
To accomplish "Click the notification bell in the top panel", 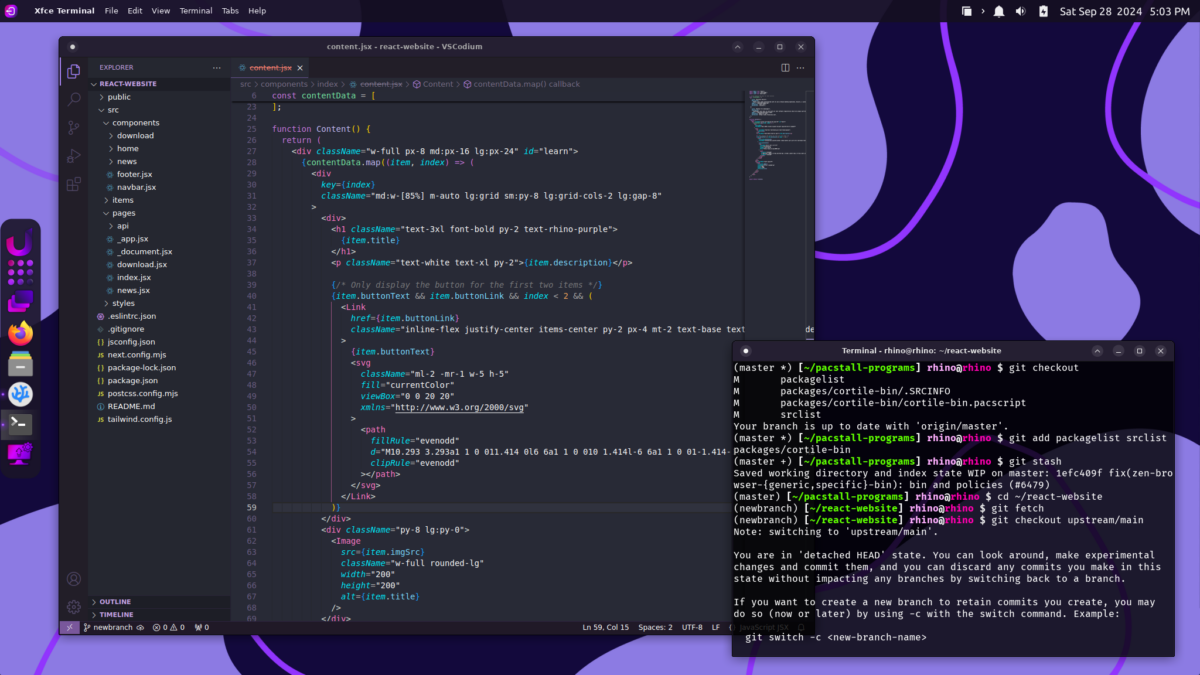I will pyautogui.click(x=999, y=11).
